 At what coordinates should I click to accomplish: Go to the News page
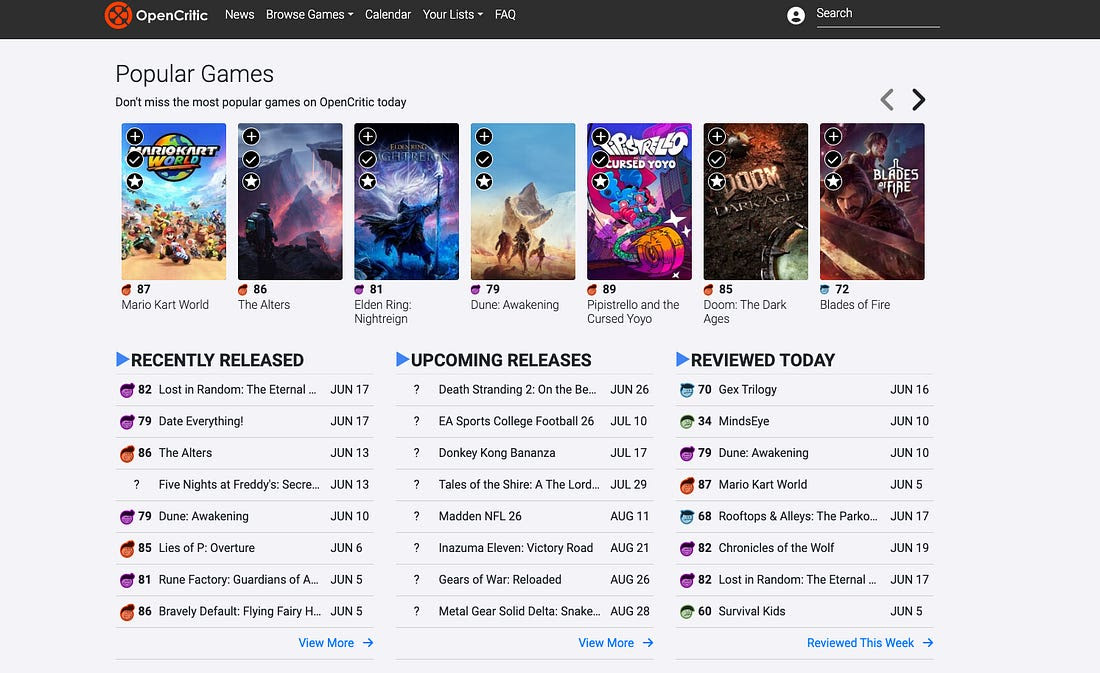239,15
